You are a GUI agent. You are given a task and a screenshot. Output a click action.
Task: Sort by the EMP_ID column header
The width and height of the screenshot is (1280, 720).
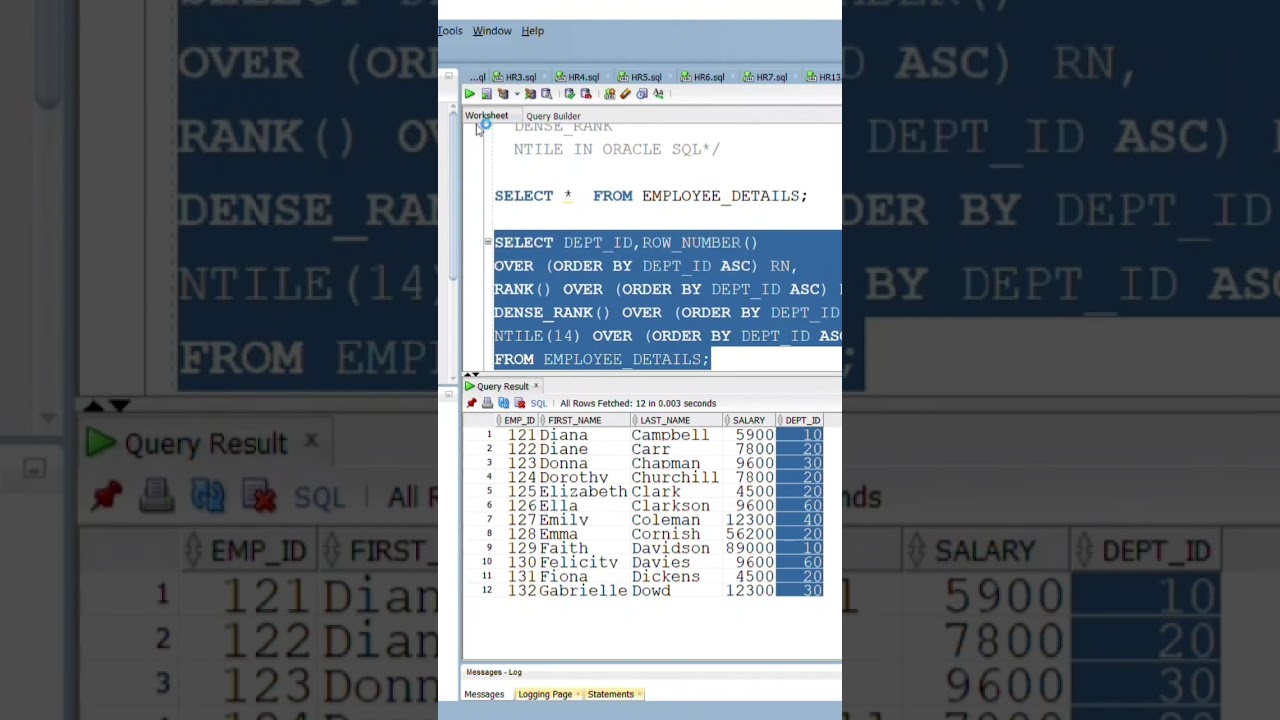(518, 420)
